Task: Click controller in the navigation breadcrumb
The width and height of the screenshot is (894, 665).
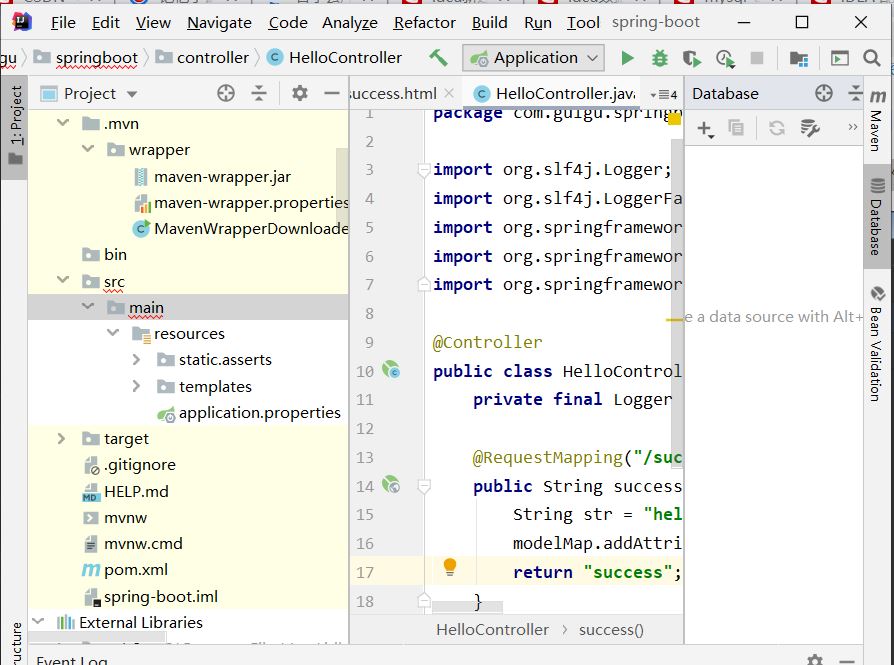Action: (212, 58)
